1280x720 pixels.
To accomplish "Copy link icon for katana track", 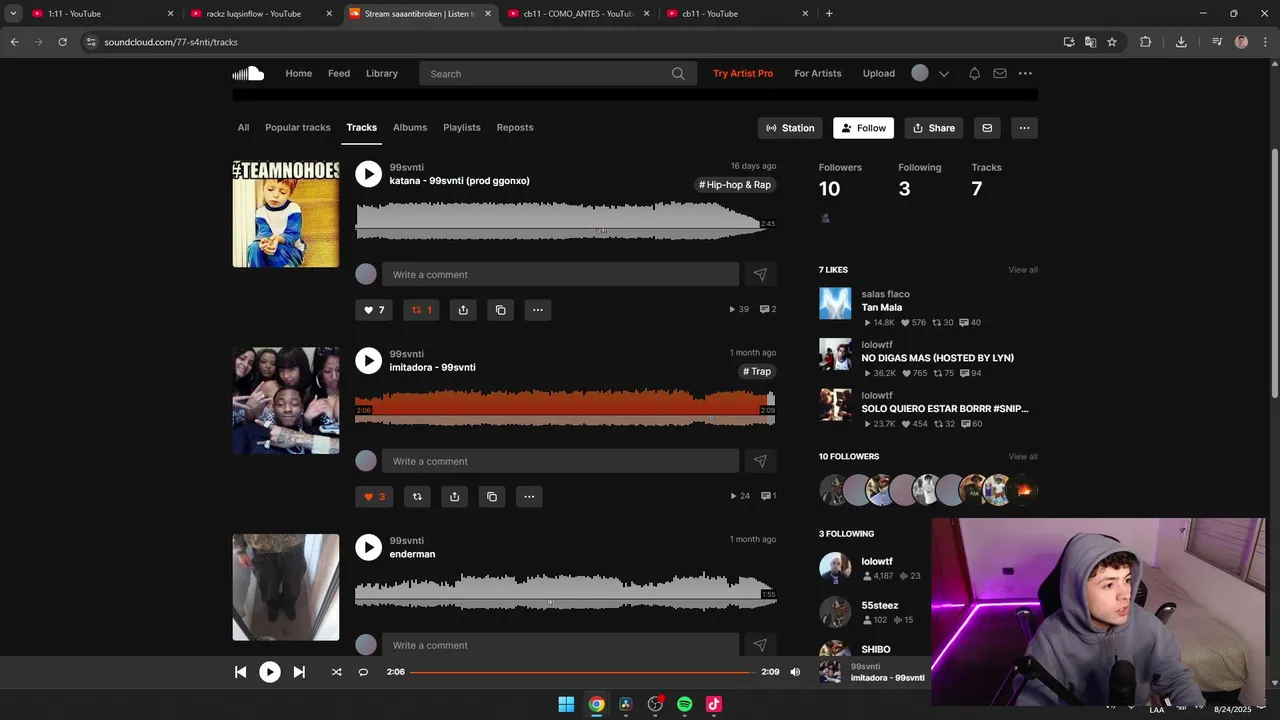I will [x=501, y=310].
